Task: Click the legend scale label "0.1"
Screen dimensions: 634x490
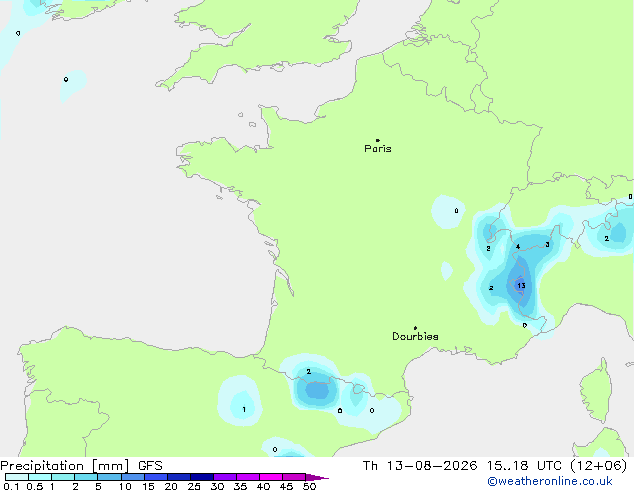Action: [x=11, y=486]
